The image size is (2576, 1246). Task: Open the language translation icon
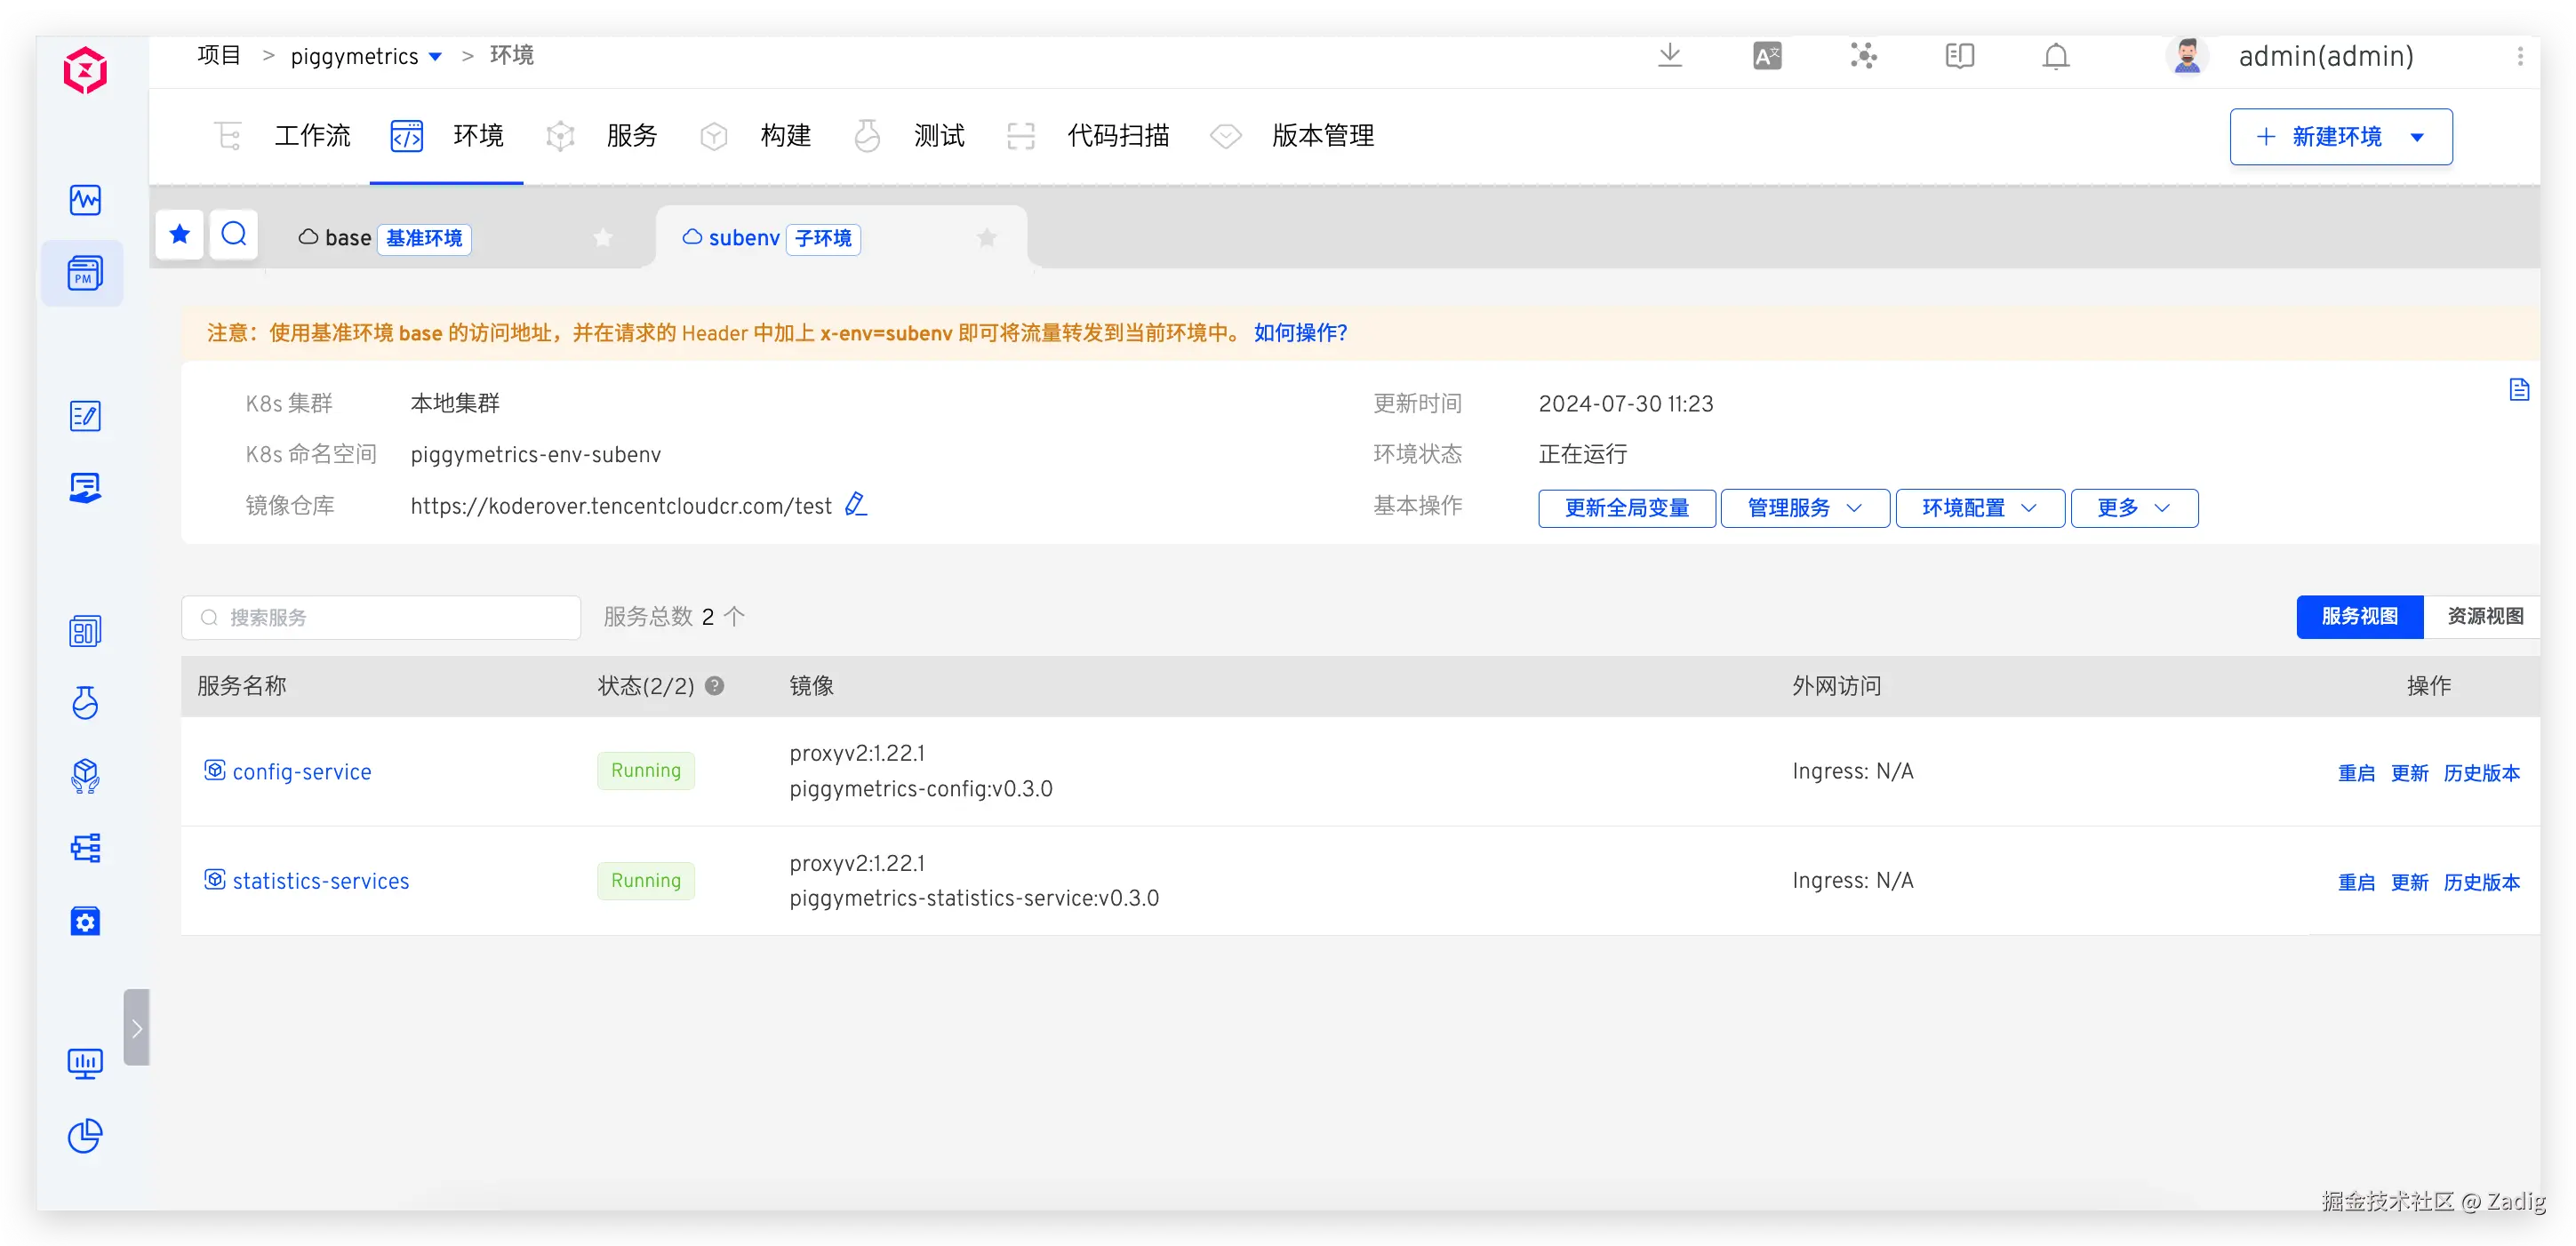click(1767, 56)
